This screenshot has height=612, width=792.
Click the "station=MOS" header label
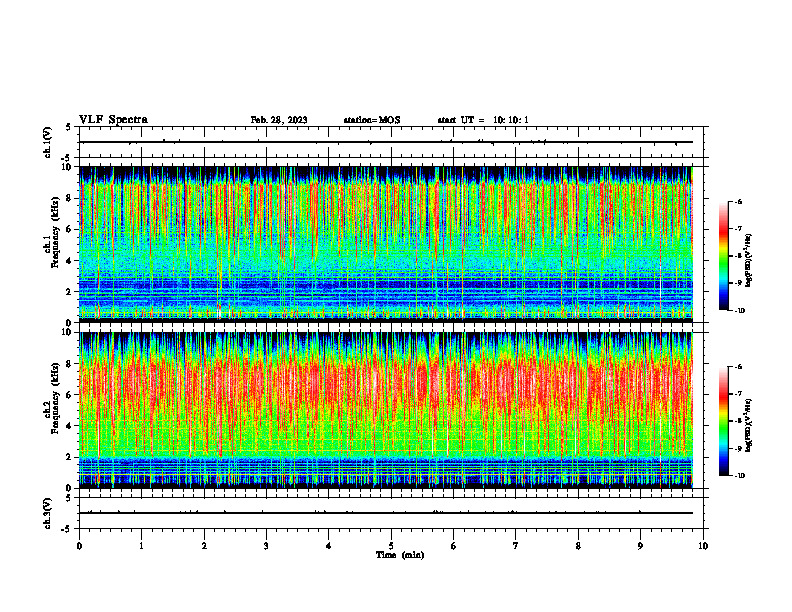[372, 120]
